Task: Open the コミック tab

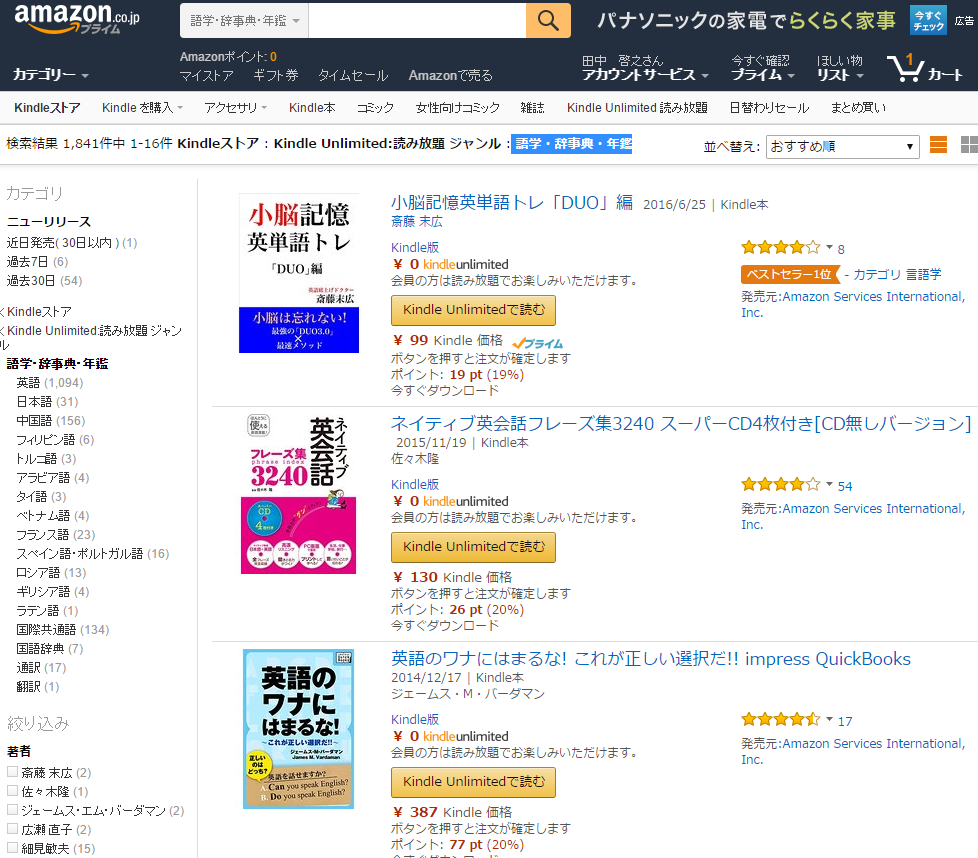Action: pos(375,108)
